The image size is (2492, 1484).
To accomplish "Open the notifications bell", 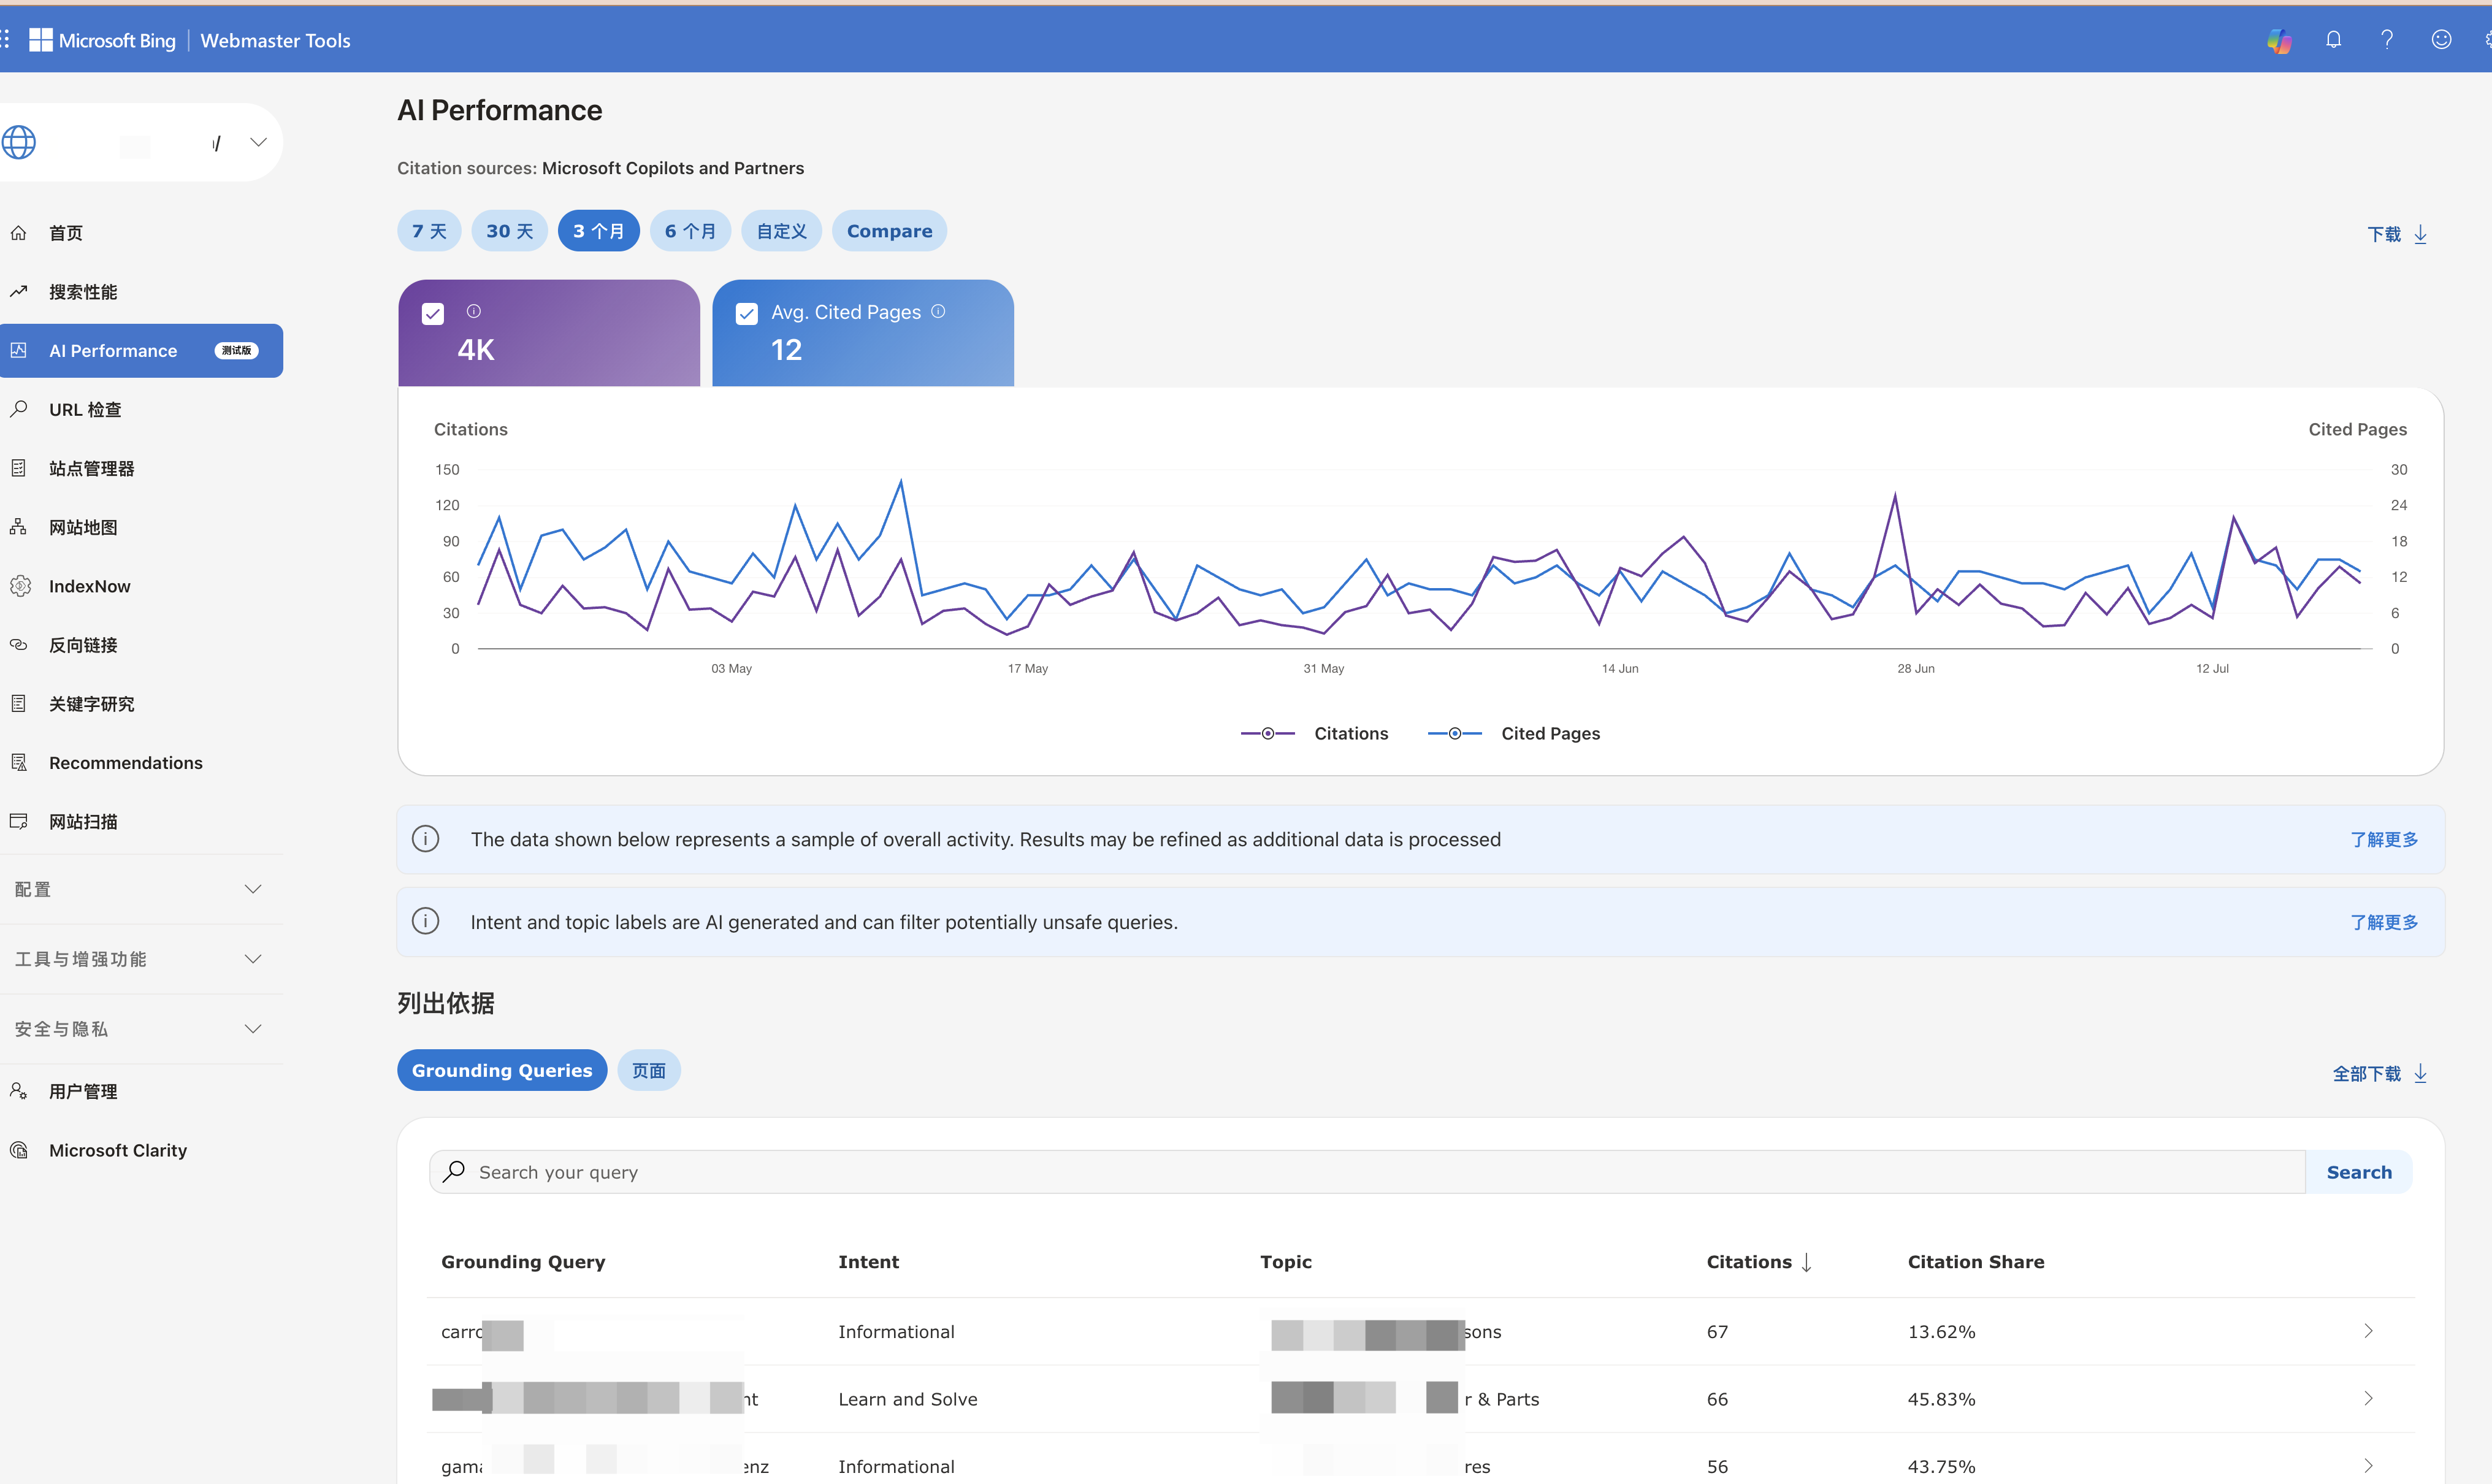I will (x=2334, y=40).
